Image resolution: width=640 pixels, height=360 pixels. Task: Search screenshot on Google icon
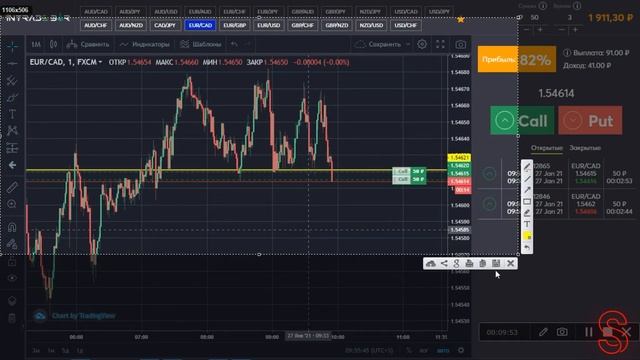click(x=456, y=264)
